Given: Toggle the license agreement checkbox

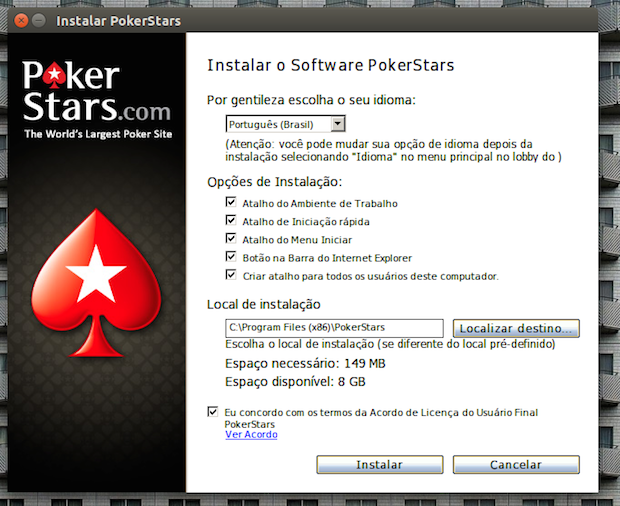Looking at the screenshot, I should click(213, 412).
